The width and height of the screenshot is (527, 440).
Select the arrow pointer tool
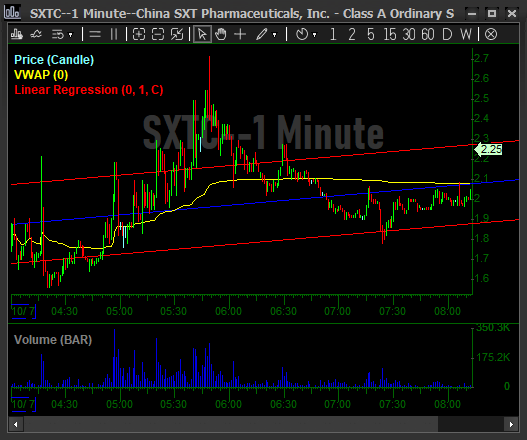tap(202, 34)
